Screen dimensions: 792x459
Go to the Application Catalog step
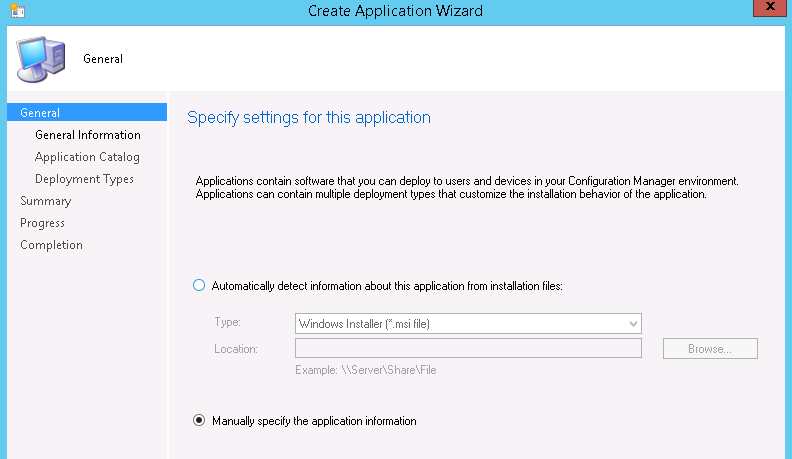coord(87,157)
